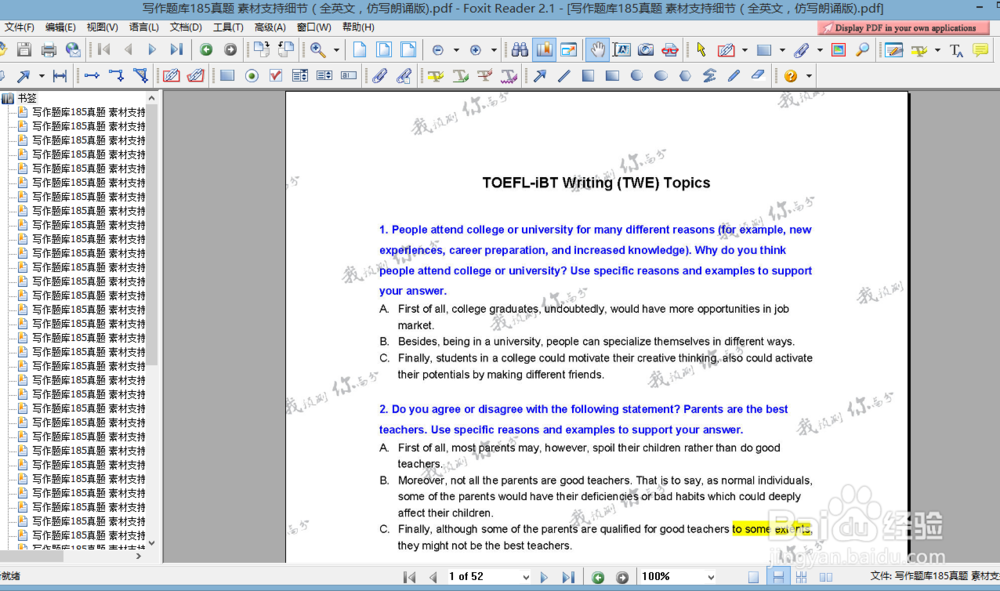Screen dimensions: 1000x591
Task: Click the 书签 panel header
Action: point(27,98)
